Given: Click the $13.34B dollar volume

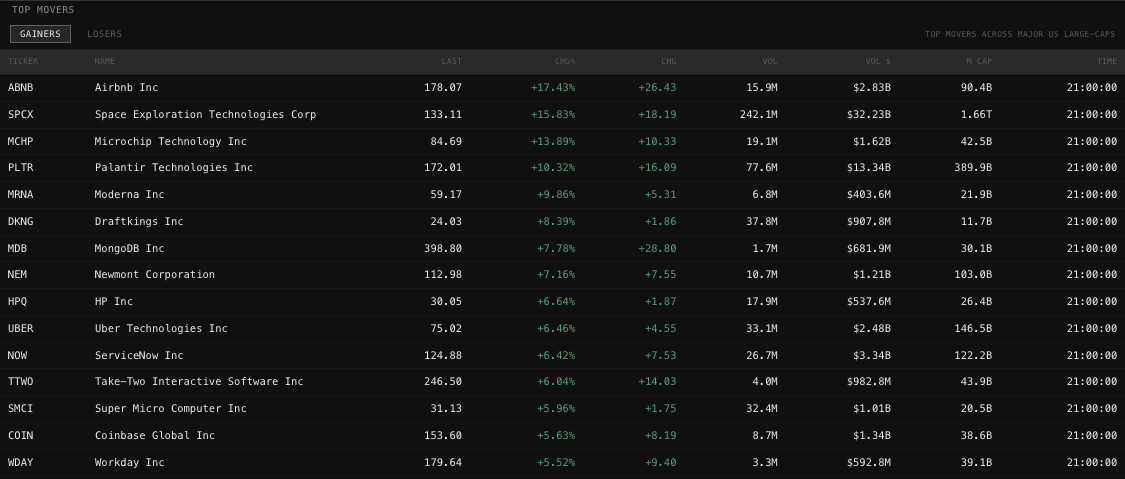Looking at the screenshot, I should point(869,168).
